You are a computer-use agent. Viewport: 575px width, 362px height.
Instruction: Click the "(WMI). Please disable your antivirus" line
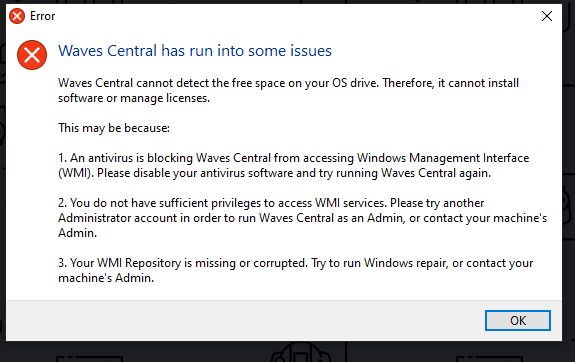(x=274, y=173)
